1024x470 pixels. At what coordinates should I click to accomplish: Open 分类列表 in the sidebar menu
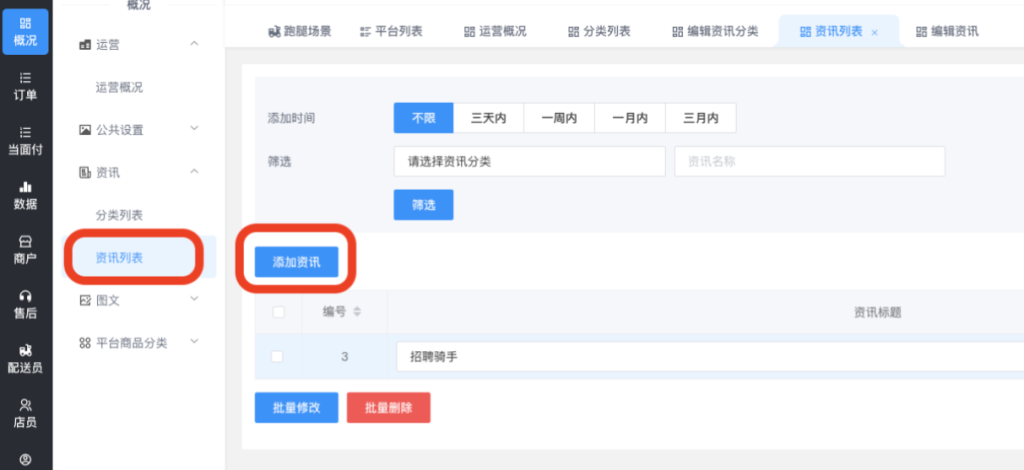pyautogui.click(x=119, y=215)
